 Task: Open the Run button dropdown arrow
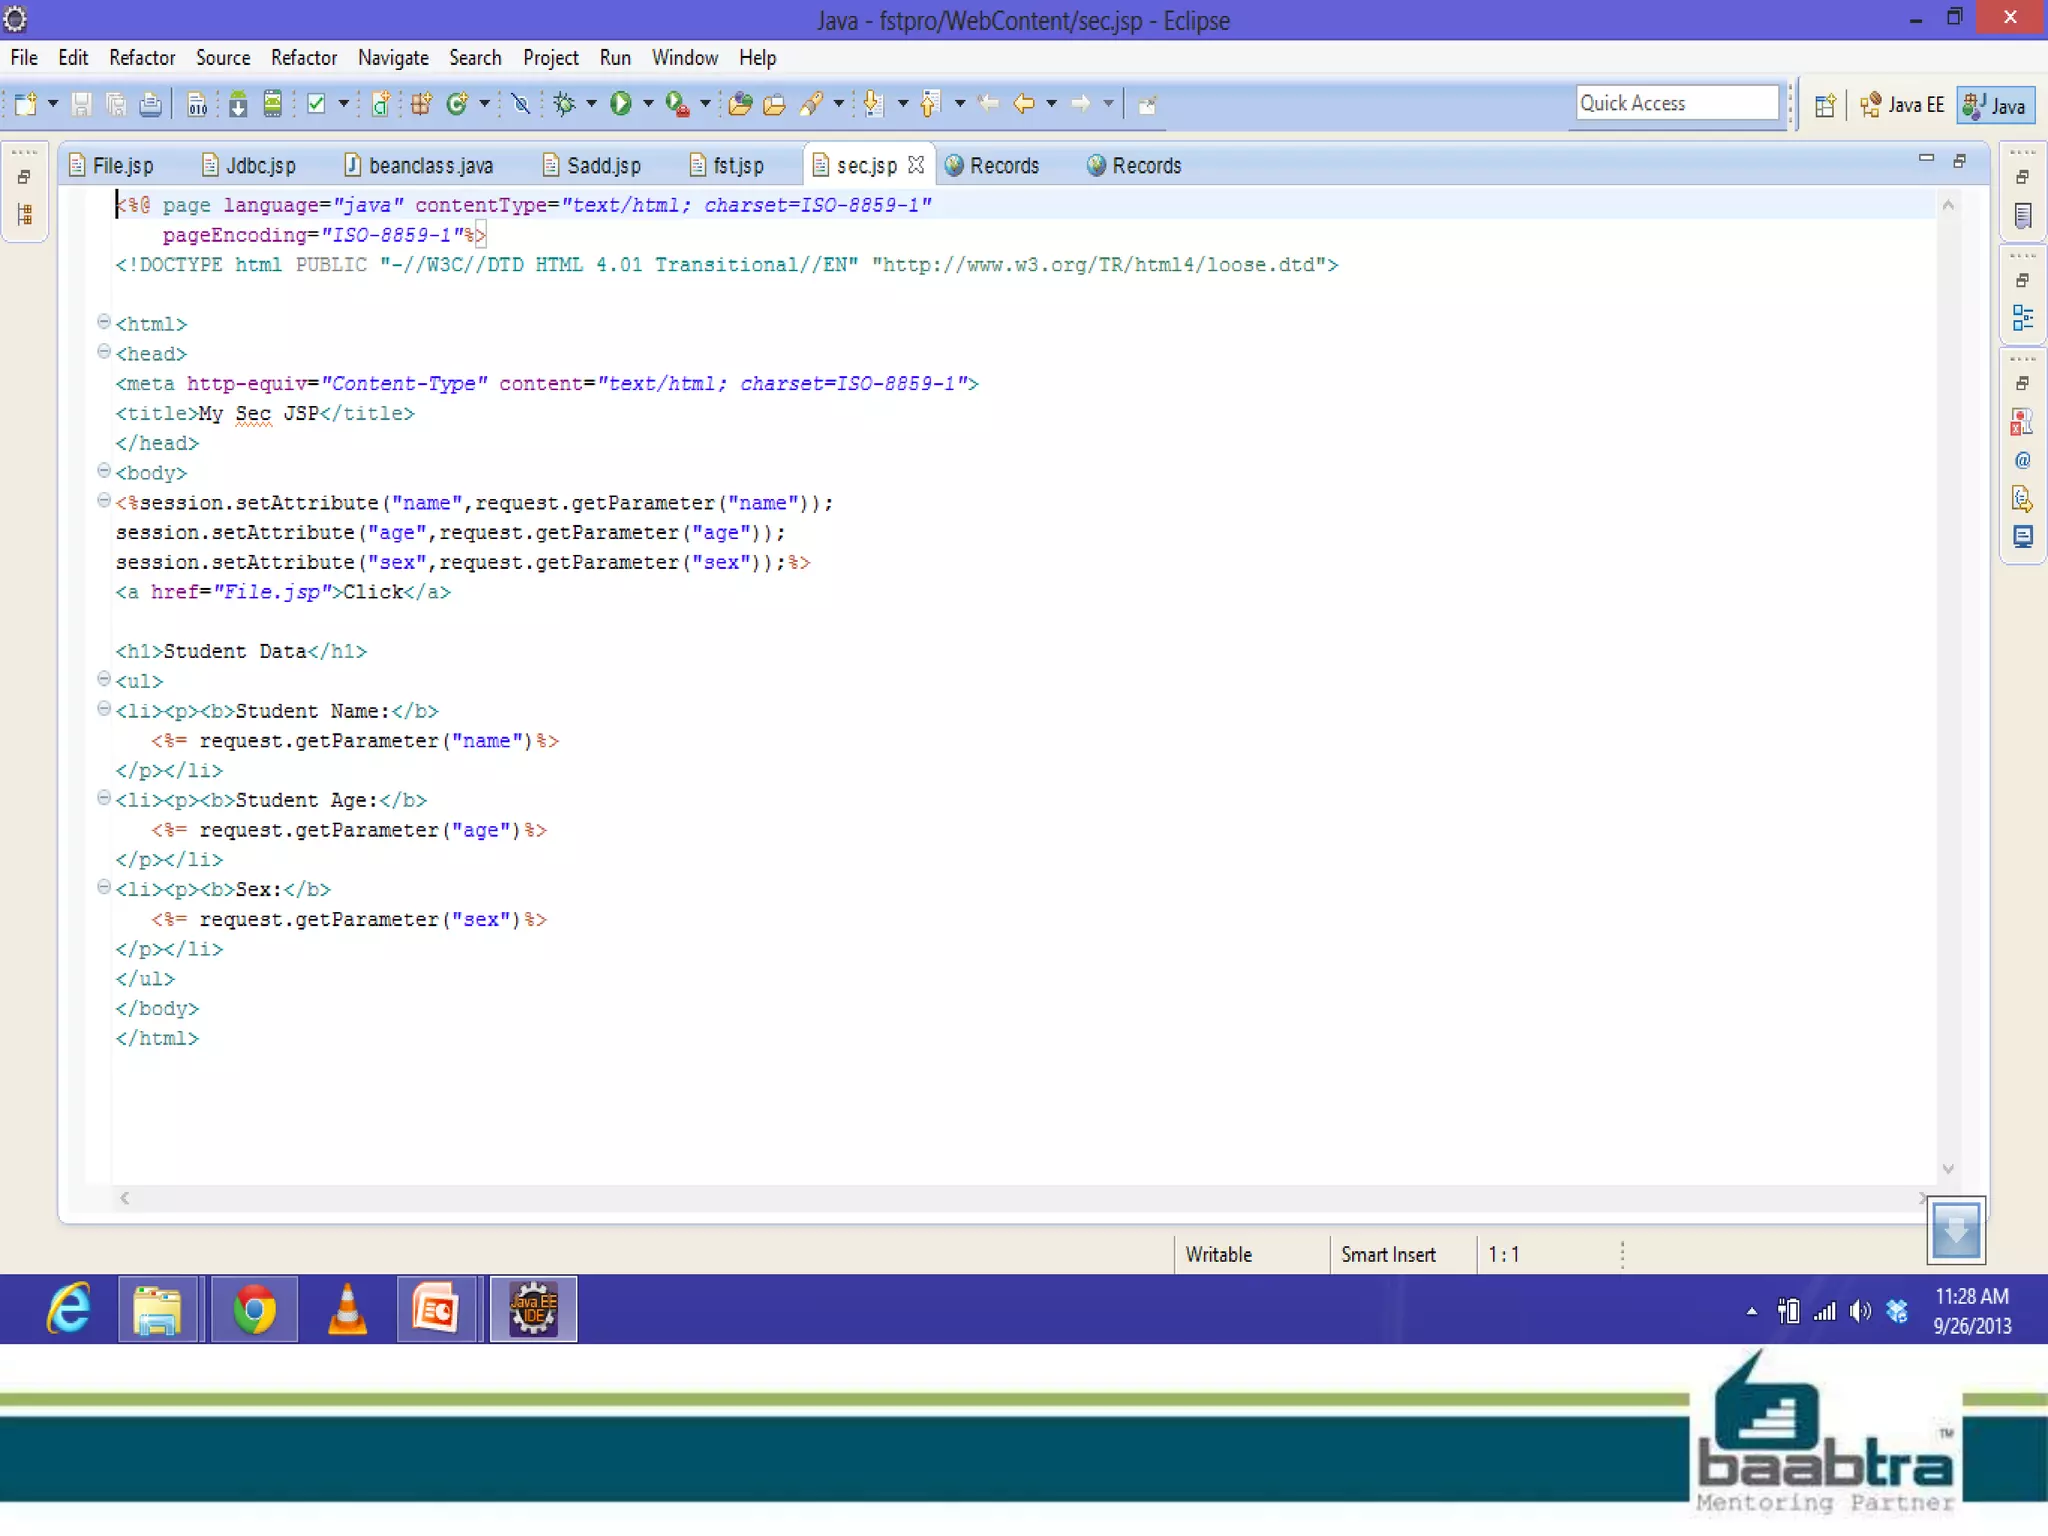pyautogui.click(x=648, y=104)
